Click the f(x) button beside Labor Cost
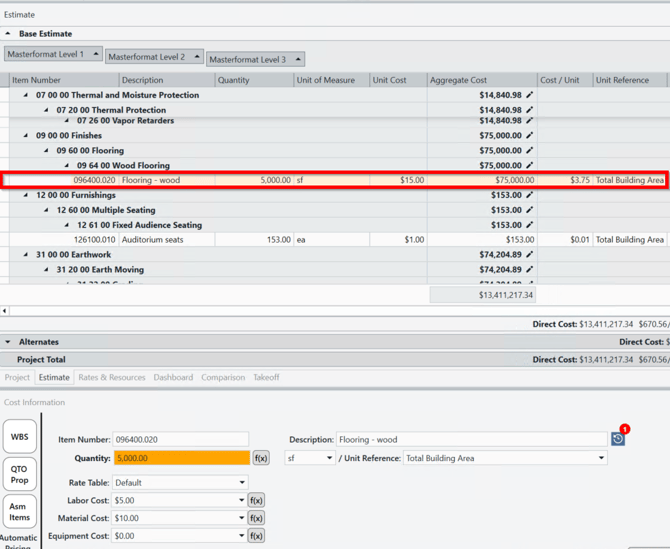The height and width of the screenshot is (549, 670). 256,500
